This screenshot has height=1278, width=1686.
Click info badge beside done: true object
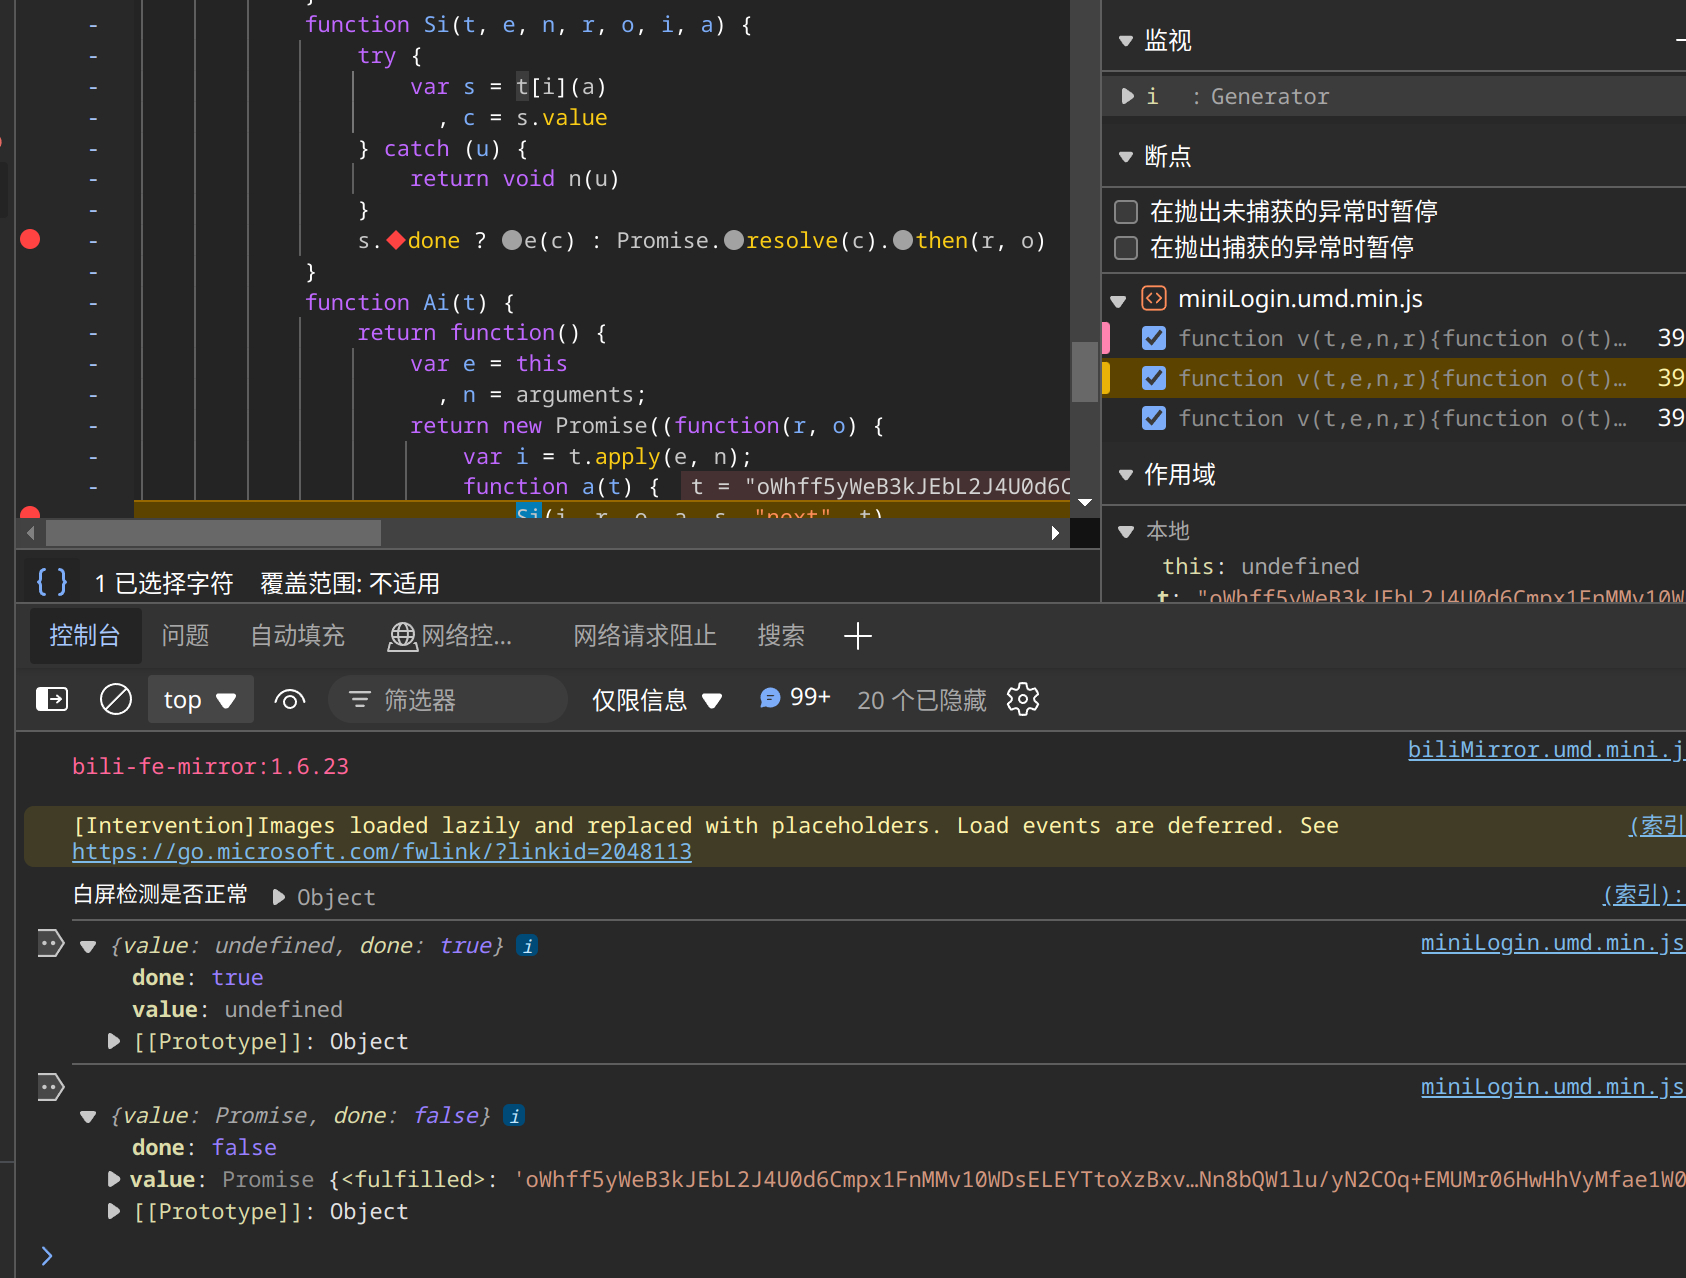528,945
